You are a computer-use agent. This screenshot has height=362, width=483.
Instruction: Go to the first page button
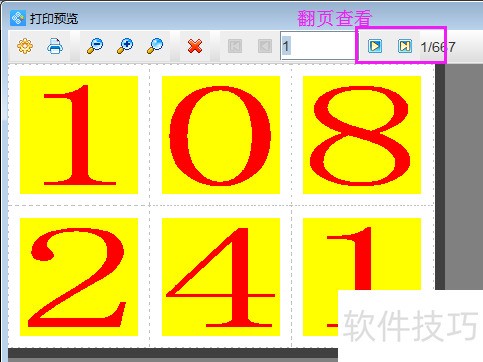[235, 46]
